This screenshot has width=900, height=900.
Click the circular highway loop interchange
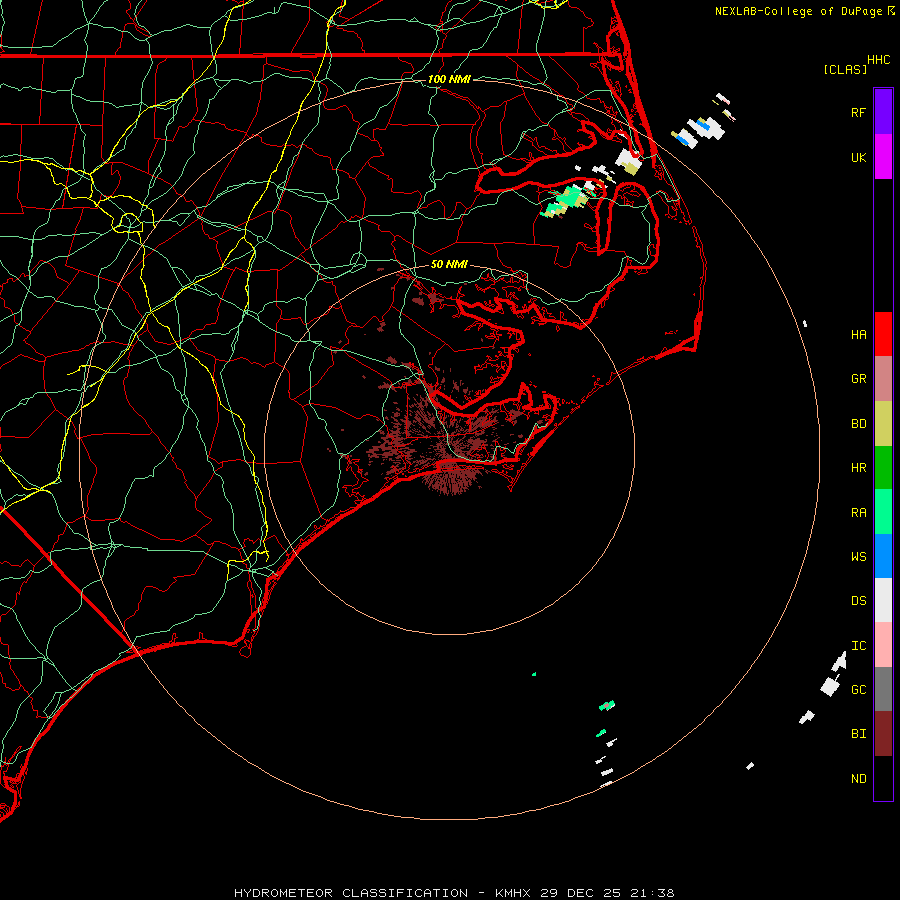pos(129,222)
